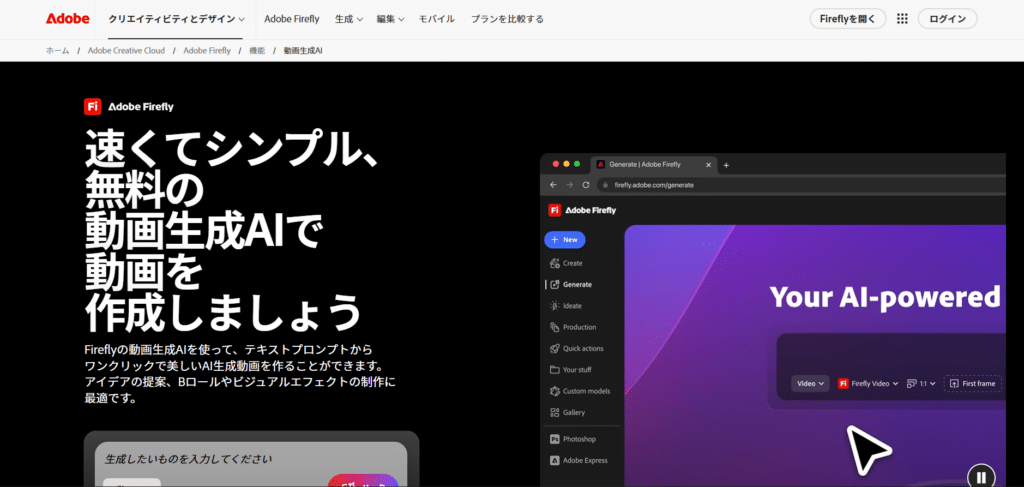This screenshot has width=1024, height=487.
Task: Click the Adobe logo in the header
Action: click(67, 19)
